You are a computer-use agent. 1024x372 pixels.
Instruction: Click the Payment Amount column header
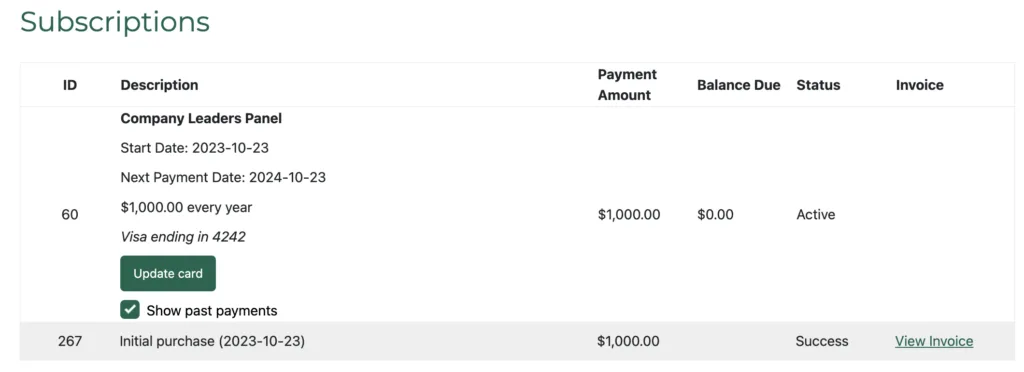627,85
